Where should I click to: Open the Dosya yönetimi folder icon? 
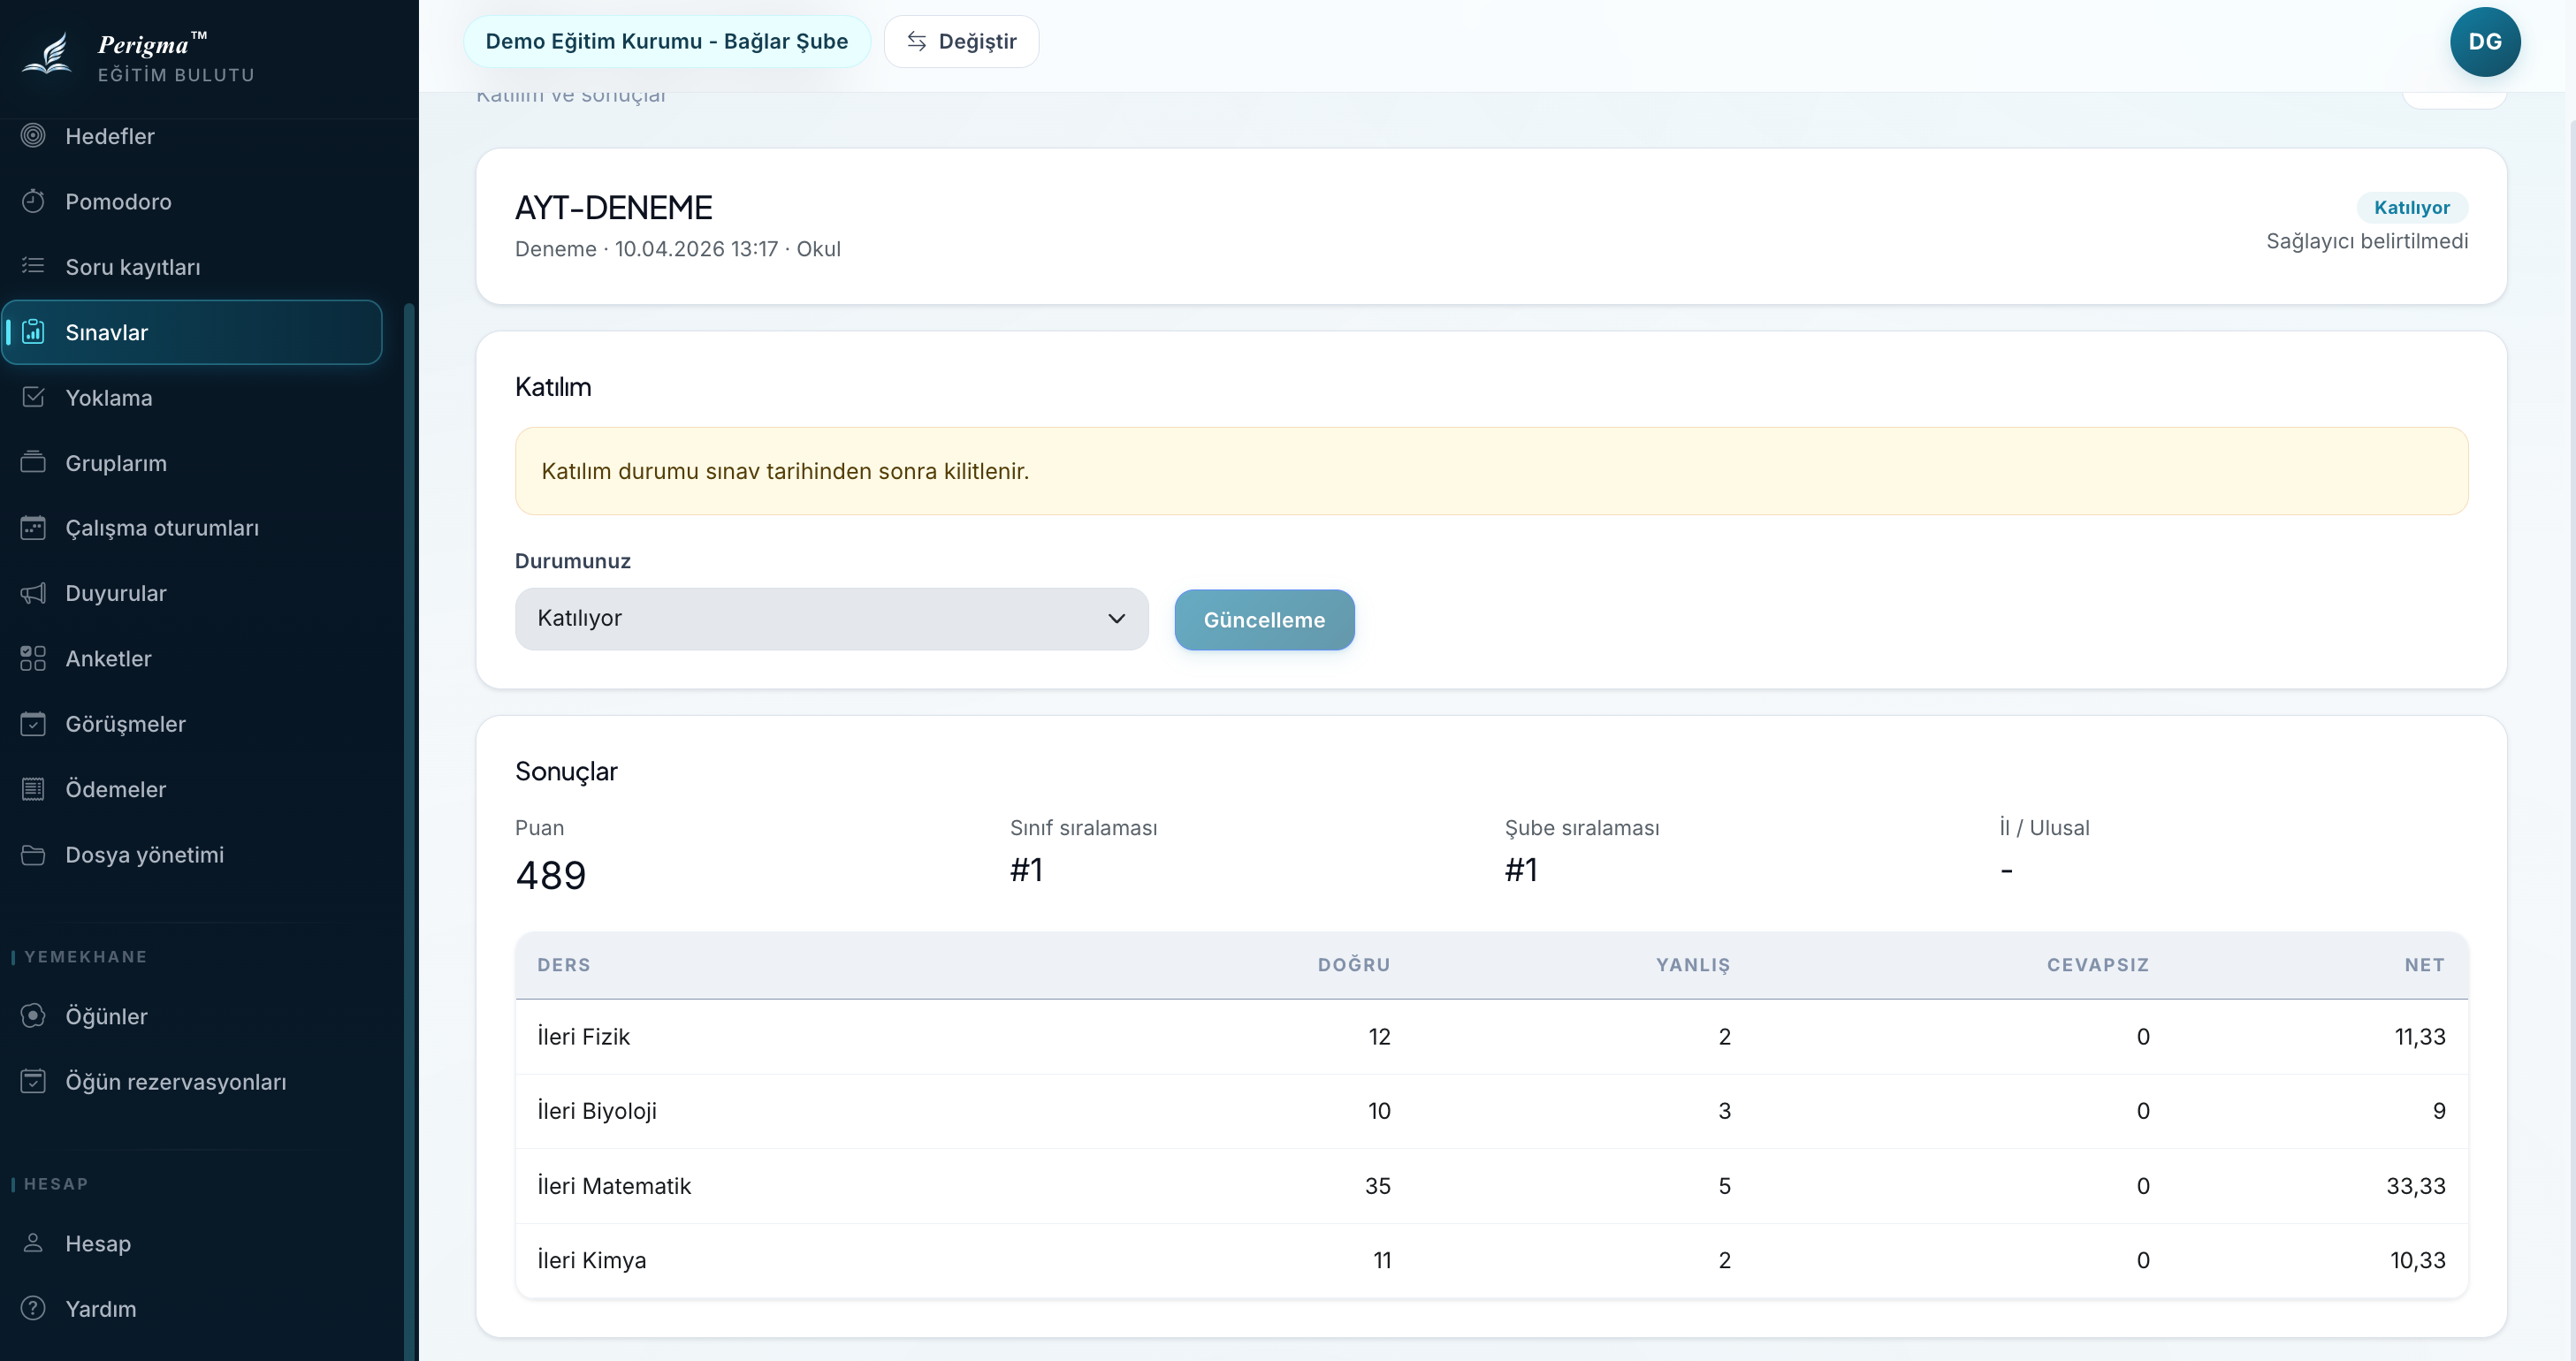point(33,854)
